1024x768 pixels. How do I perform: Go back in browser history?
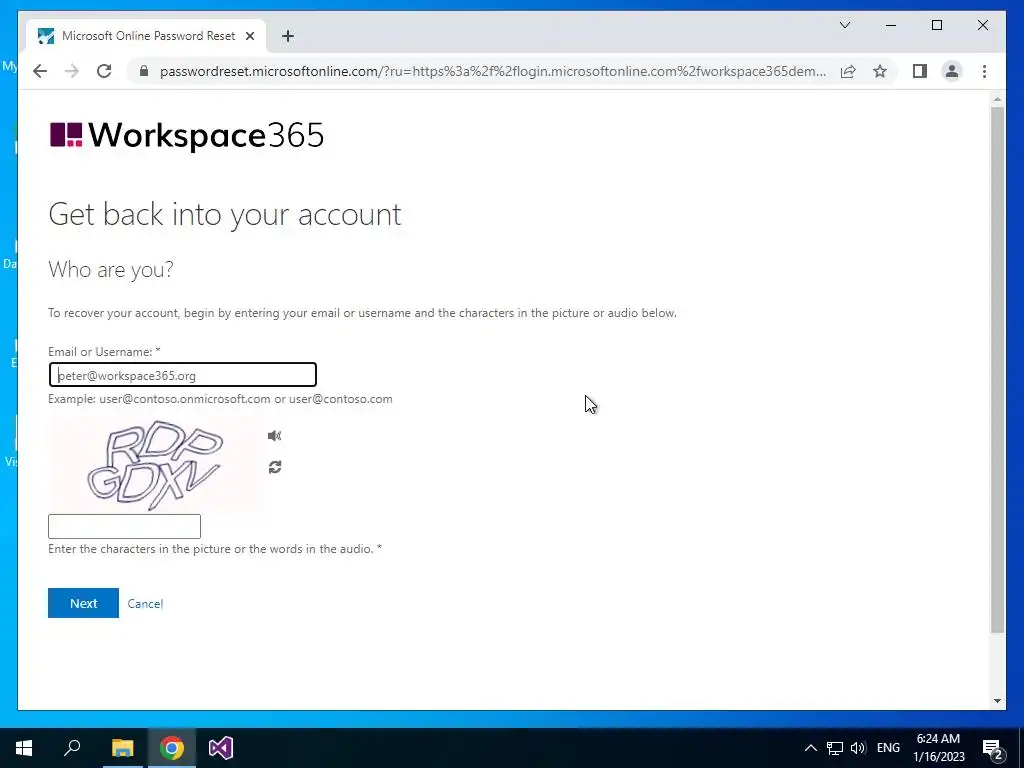pos(40,71)
